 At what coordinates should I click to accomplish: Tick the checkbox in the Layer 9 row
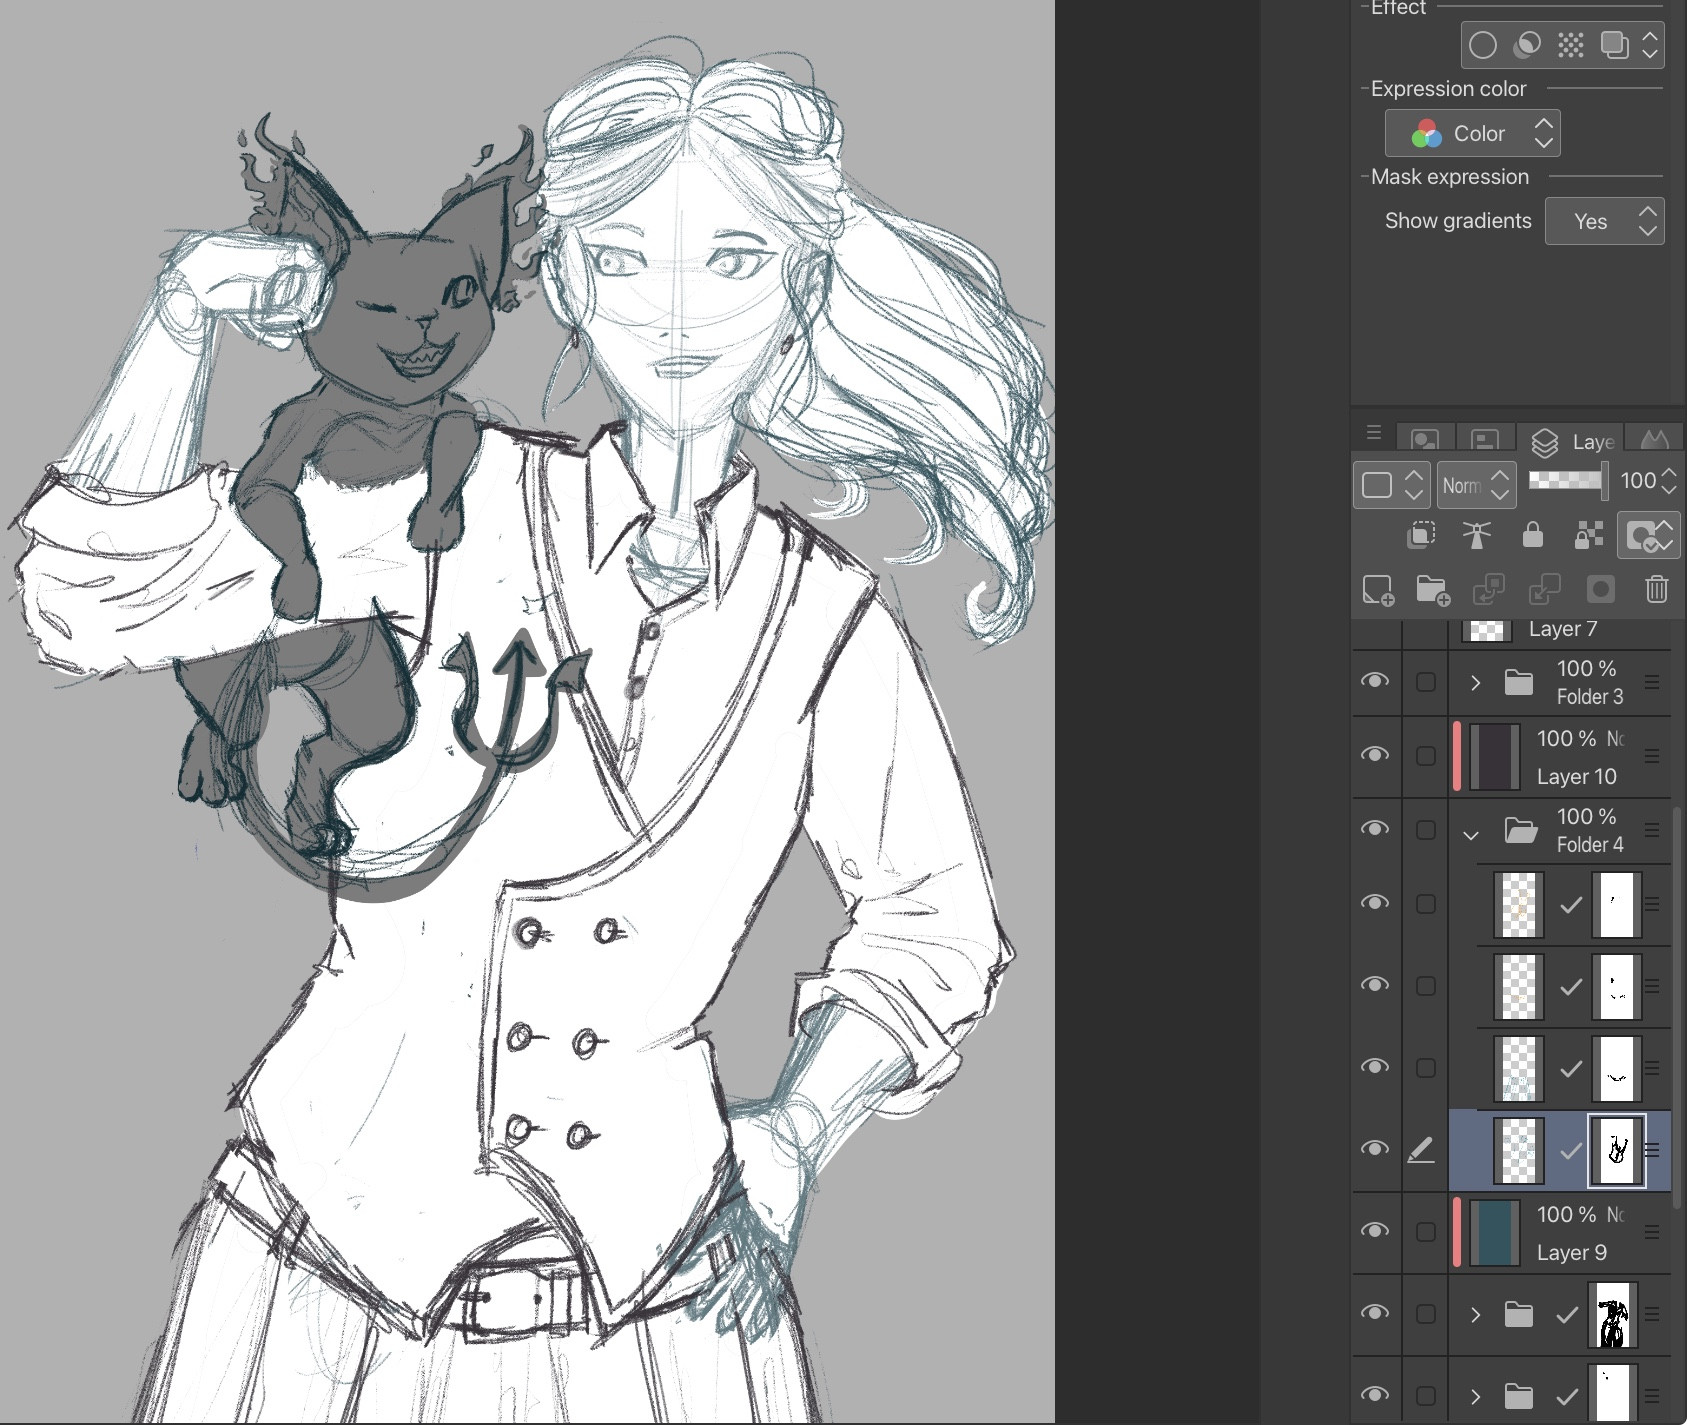(x=1426, y=1233)
